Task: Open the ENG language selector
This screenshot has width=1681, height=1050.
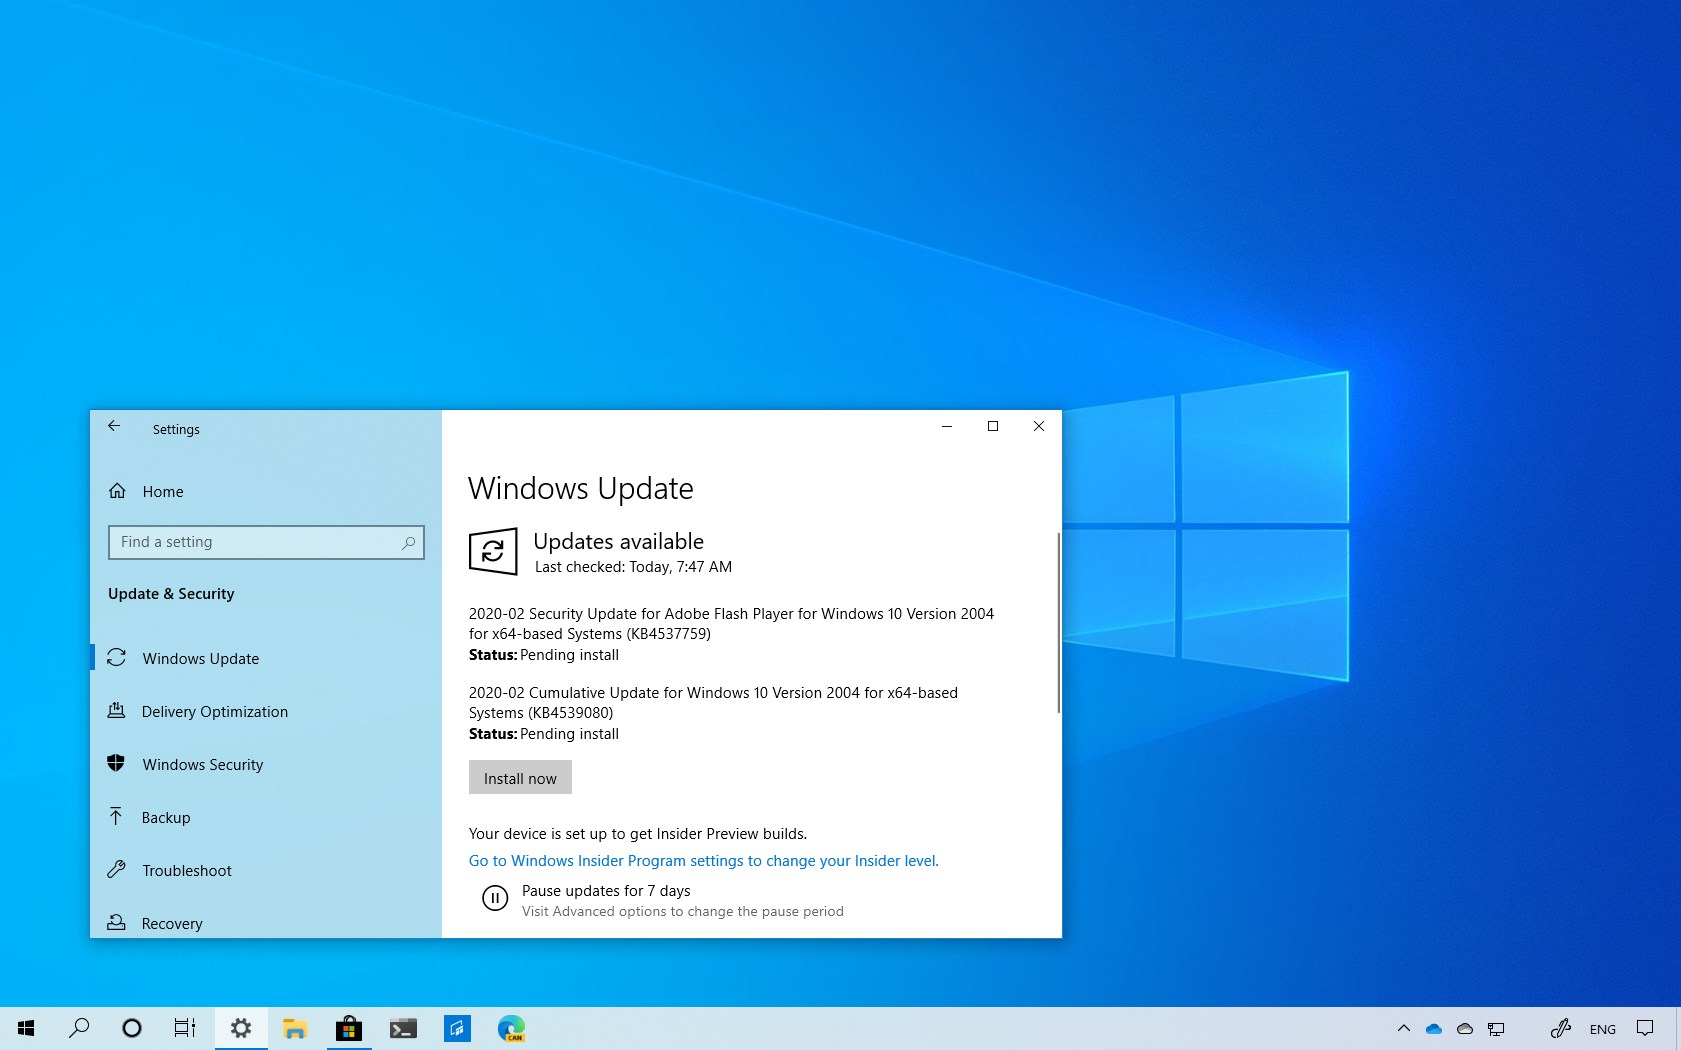Action: [1602, 1028]
